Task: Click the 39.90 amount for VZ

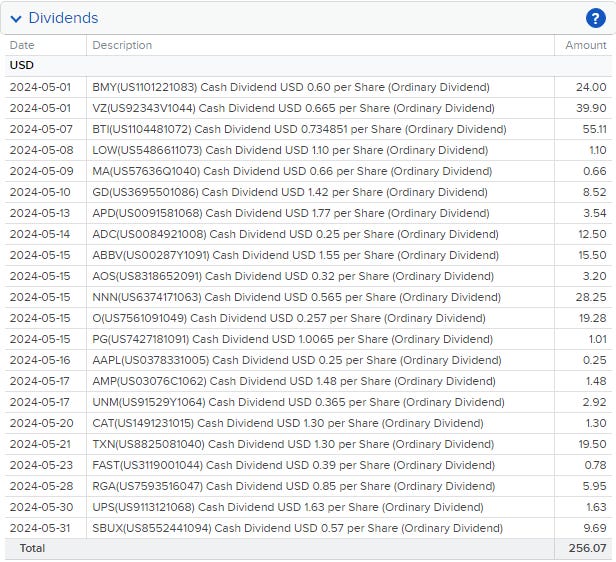Action: click(x=591, y=108)
